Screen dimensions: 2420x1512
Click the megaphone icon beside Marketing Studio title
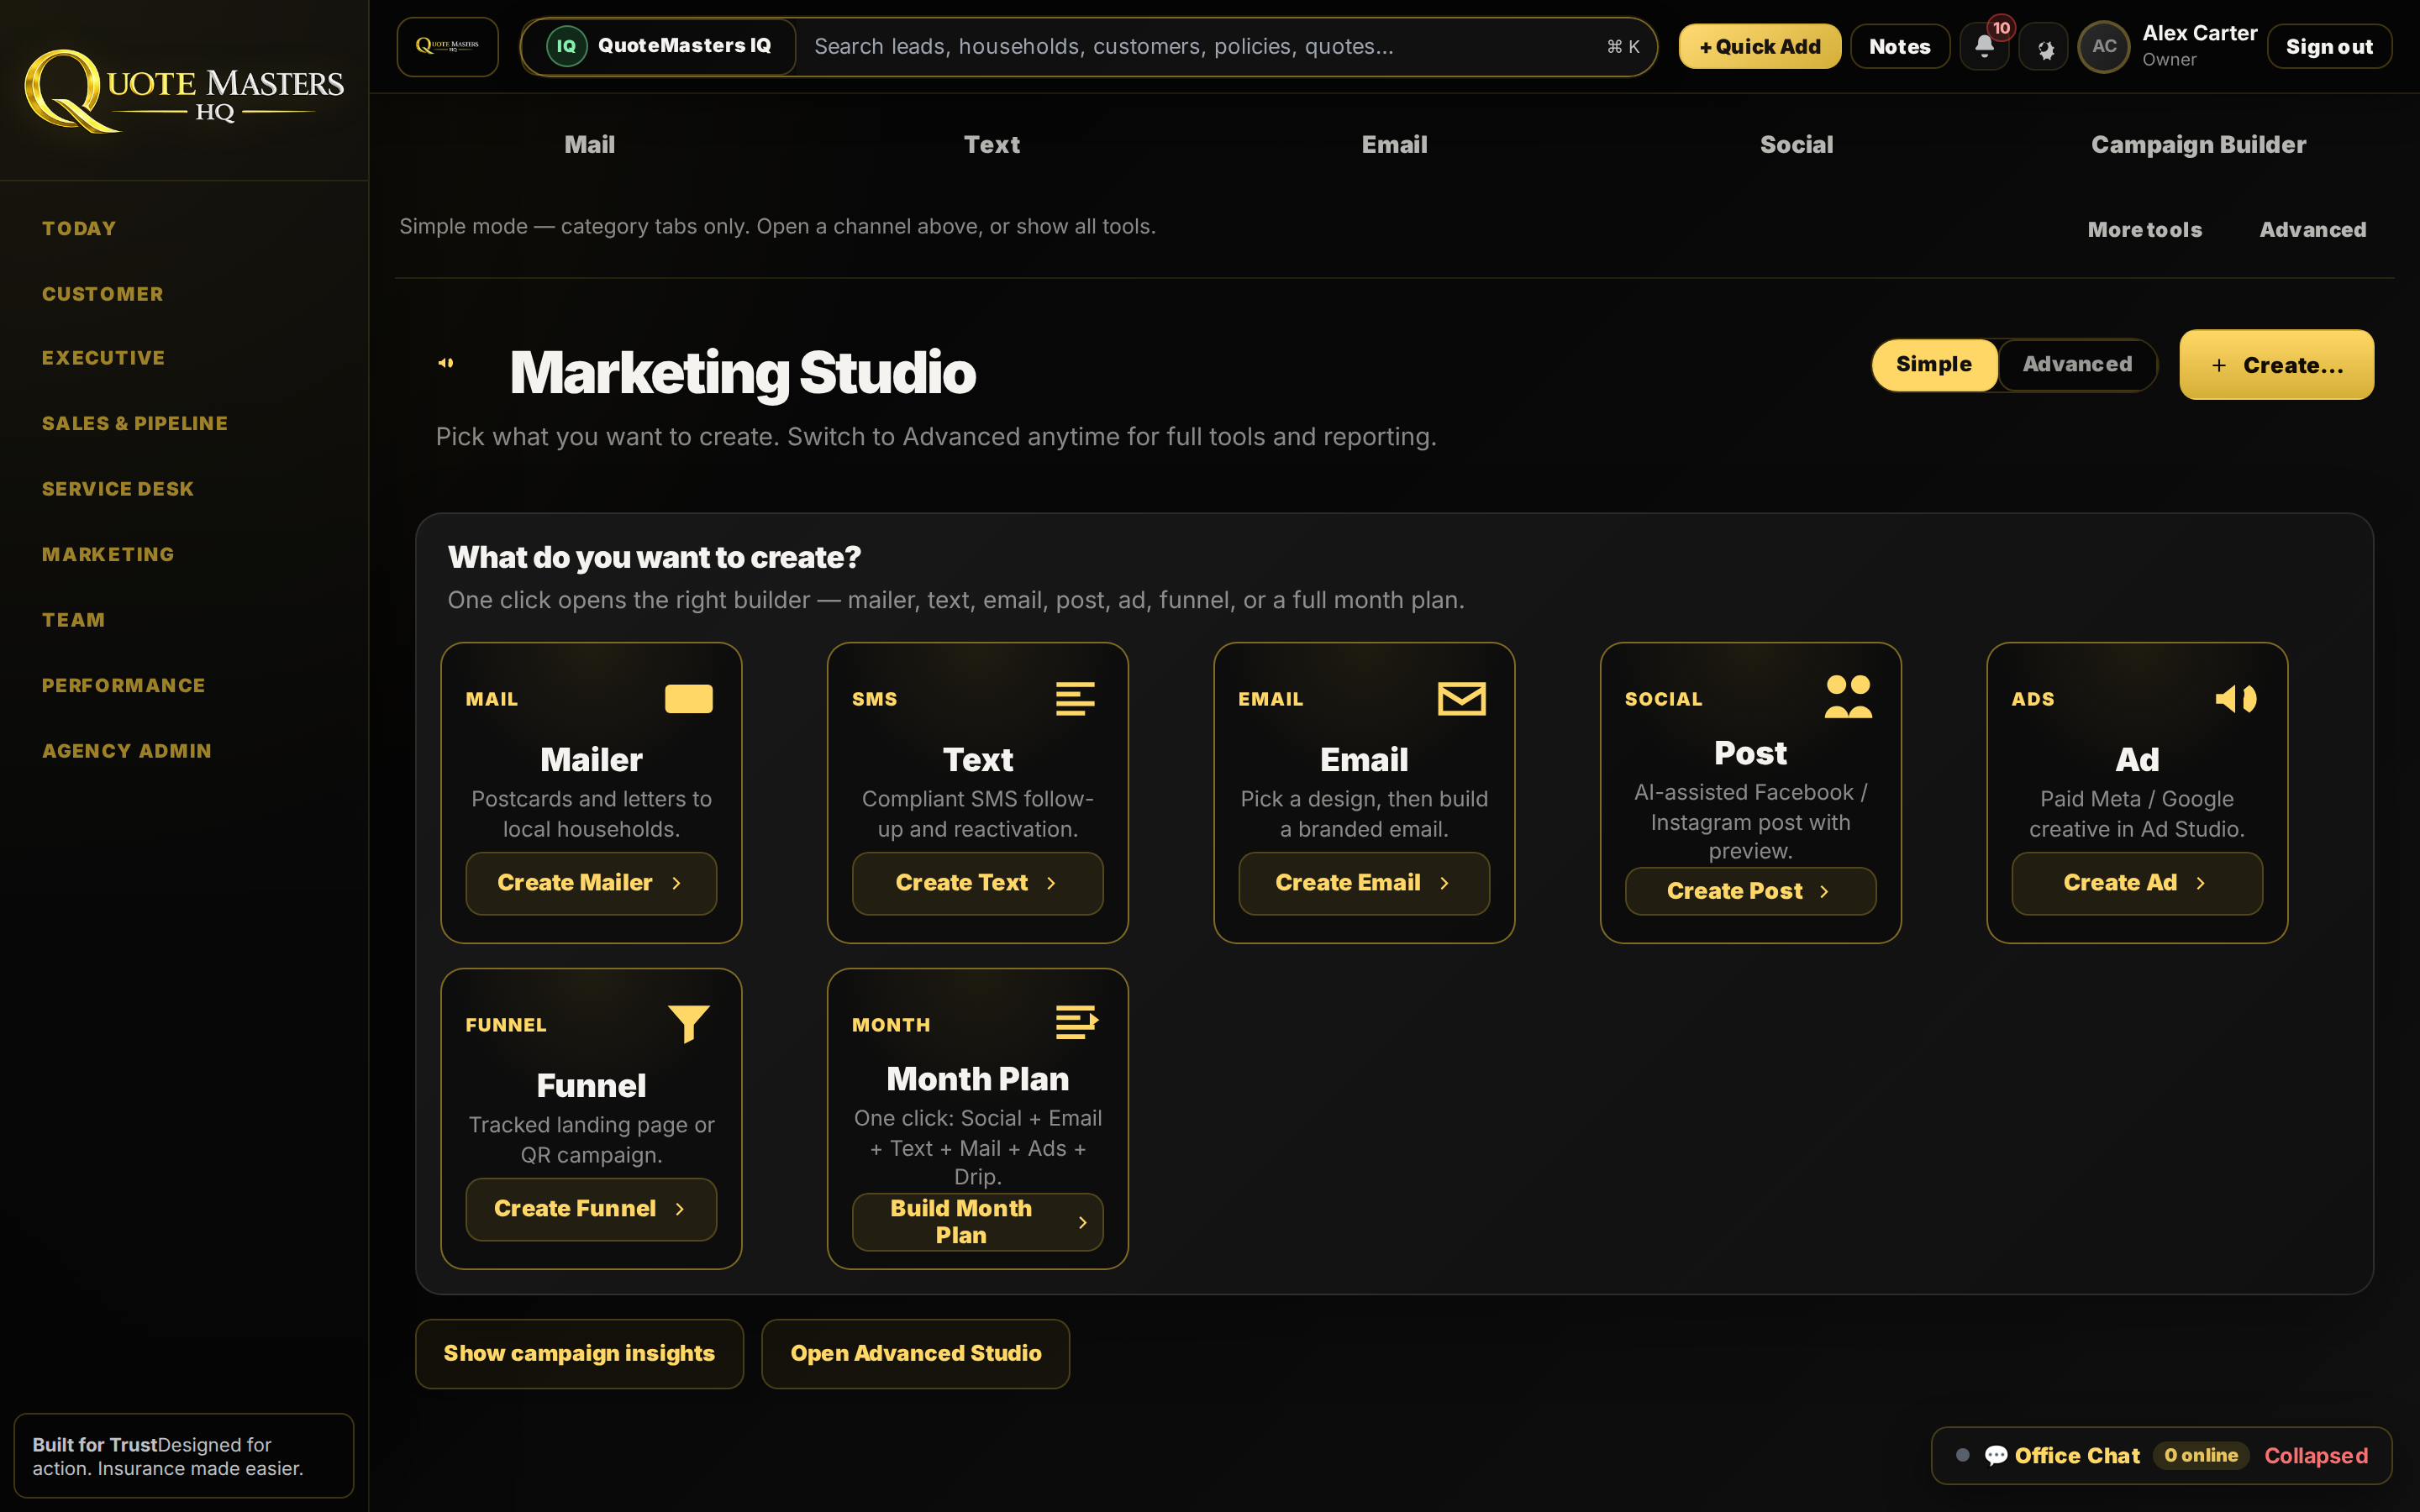(446, 363)
